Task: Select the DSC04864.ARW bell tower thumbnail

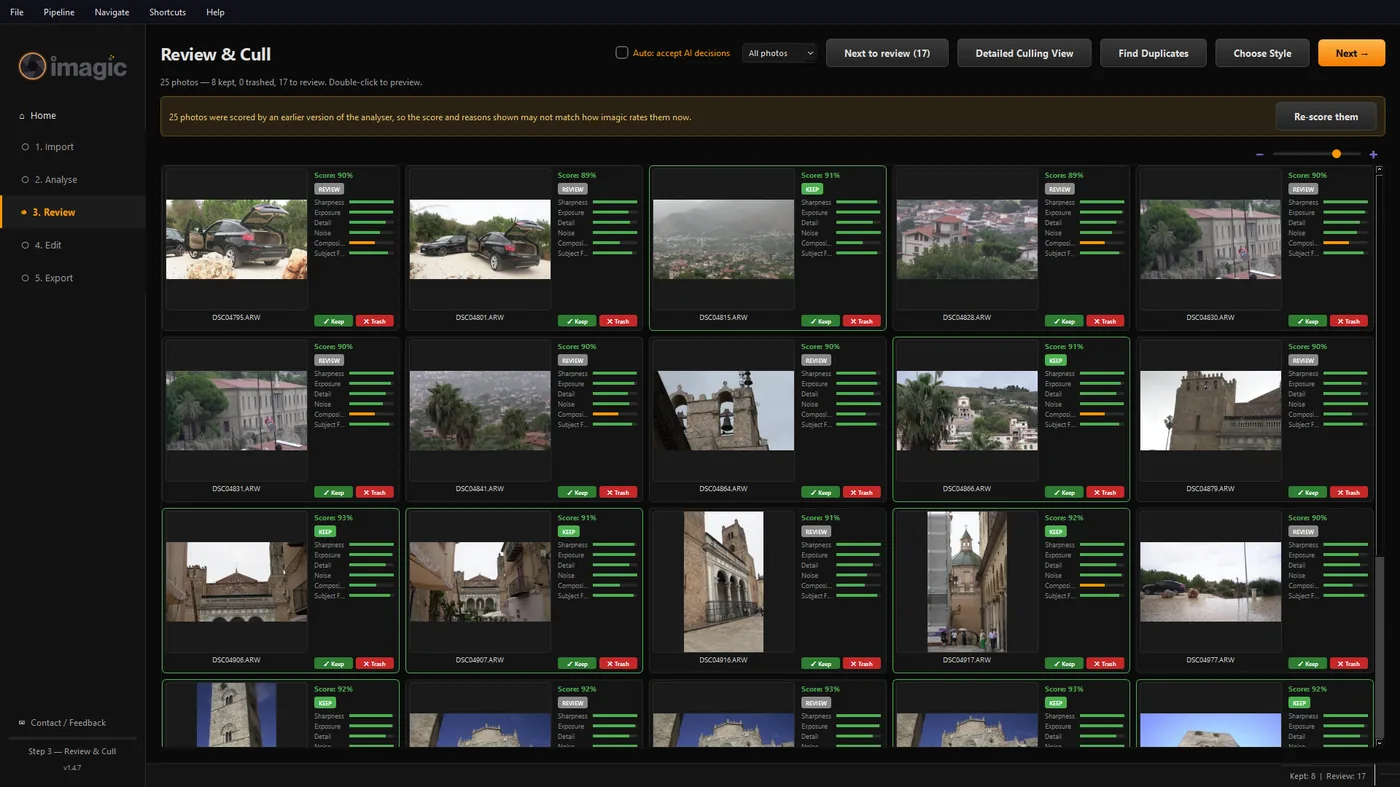Action: [724, 410]
